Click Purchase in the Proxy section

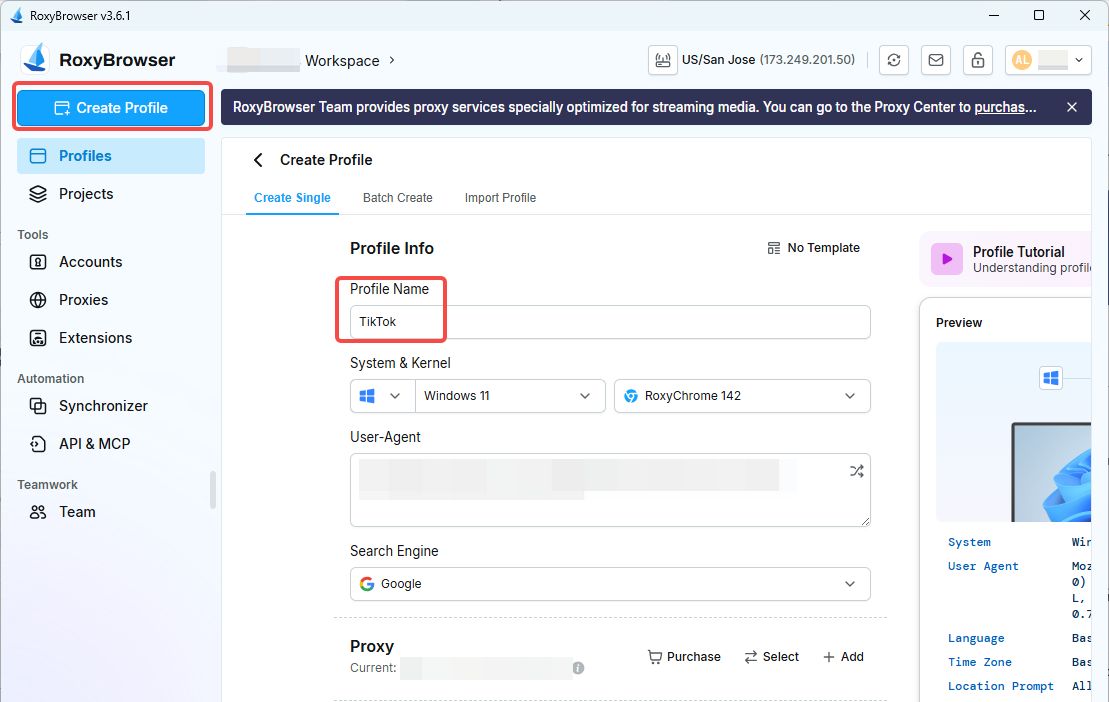pyautogui.click(x=684, y=656)
